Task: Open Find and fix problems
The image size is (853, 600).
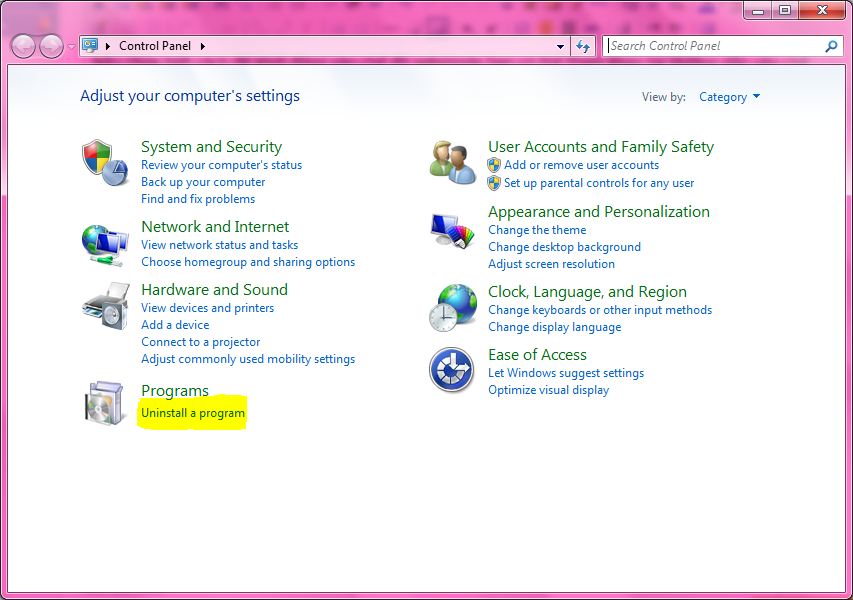Action: (x=198, y=199)
